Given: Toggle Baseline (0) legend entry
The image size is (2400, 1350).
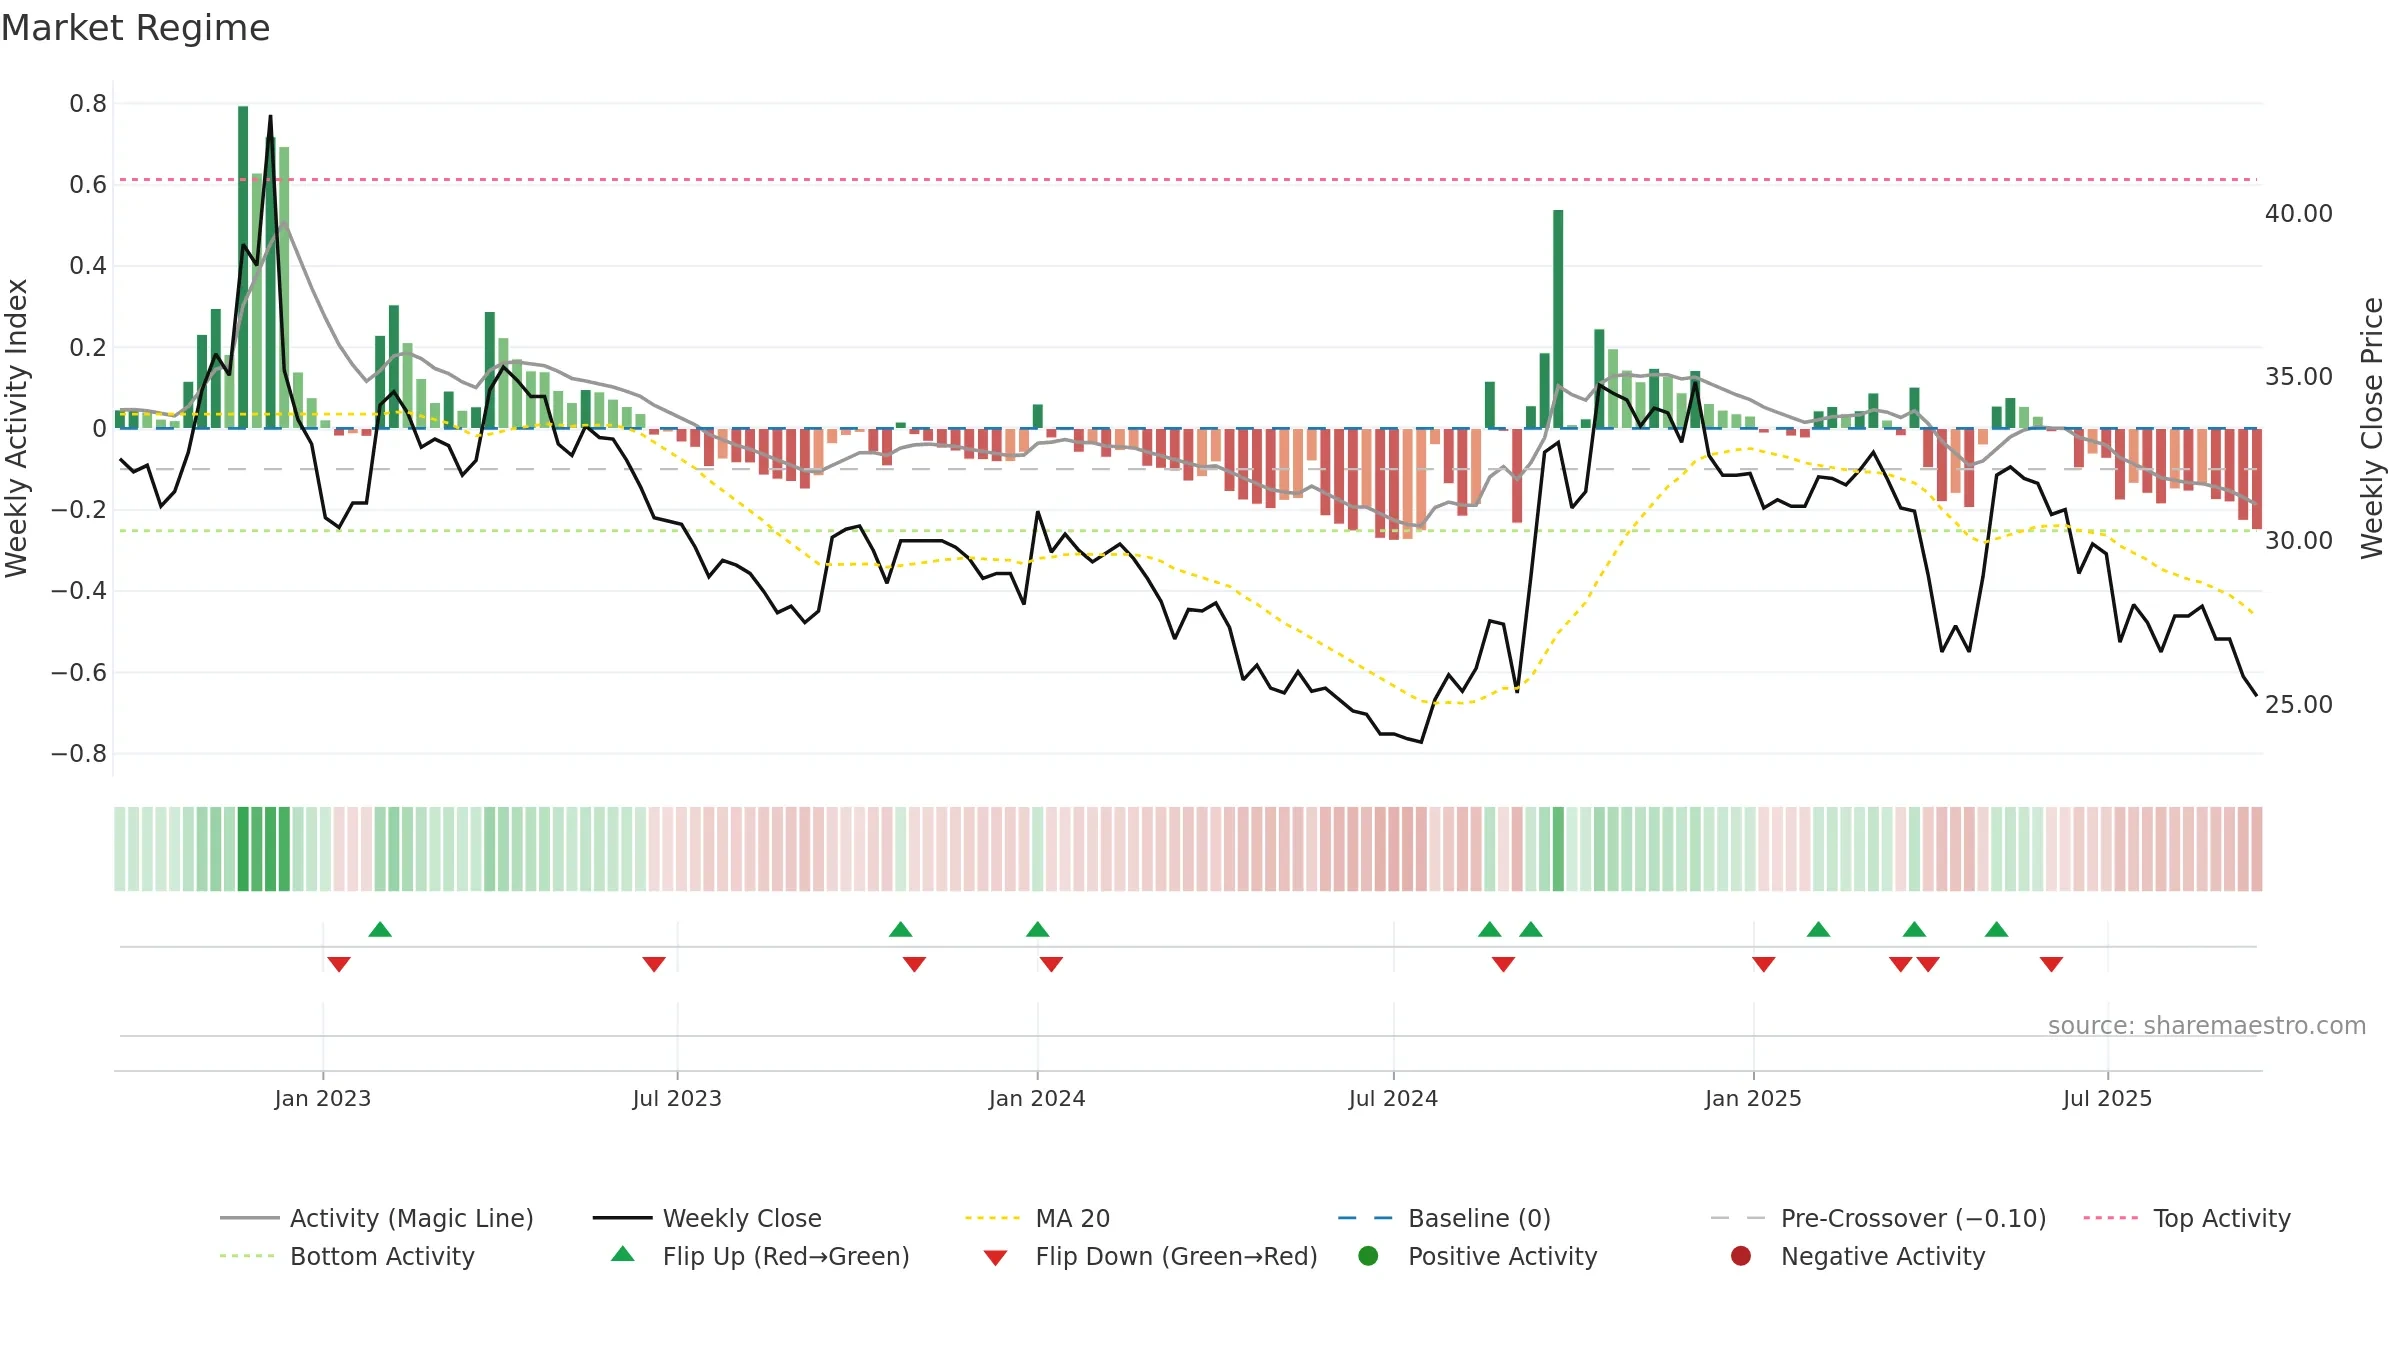Looking at the screenshot, I should (1444, 1218).
